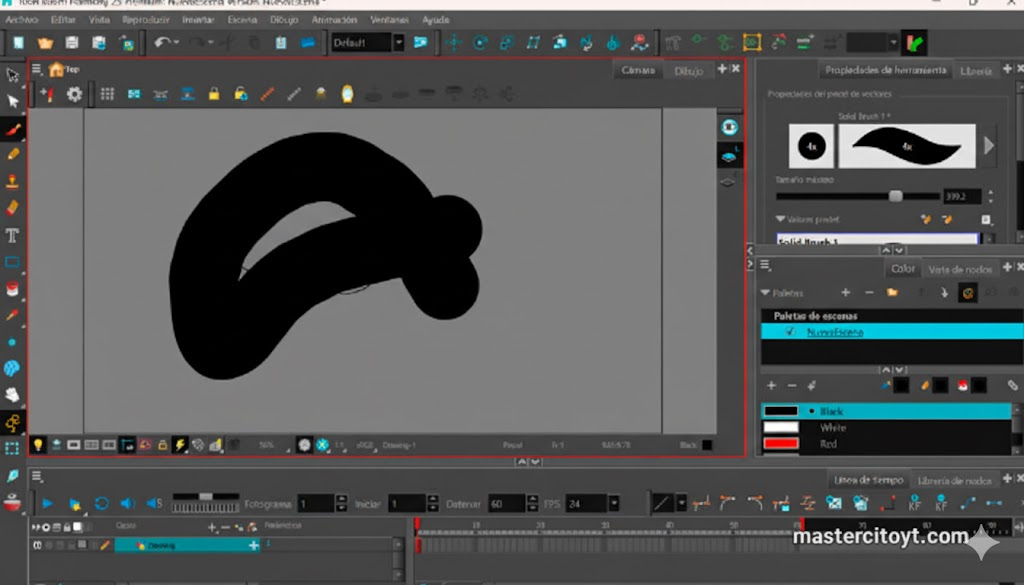The height and width of the screenshot is (585, 1024).
Task: Collapse the Paletas section
Action: [766, 293]
